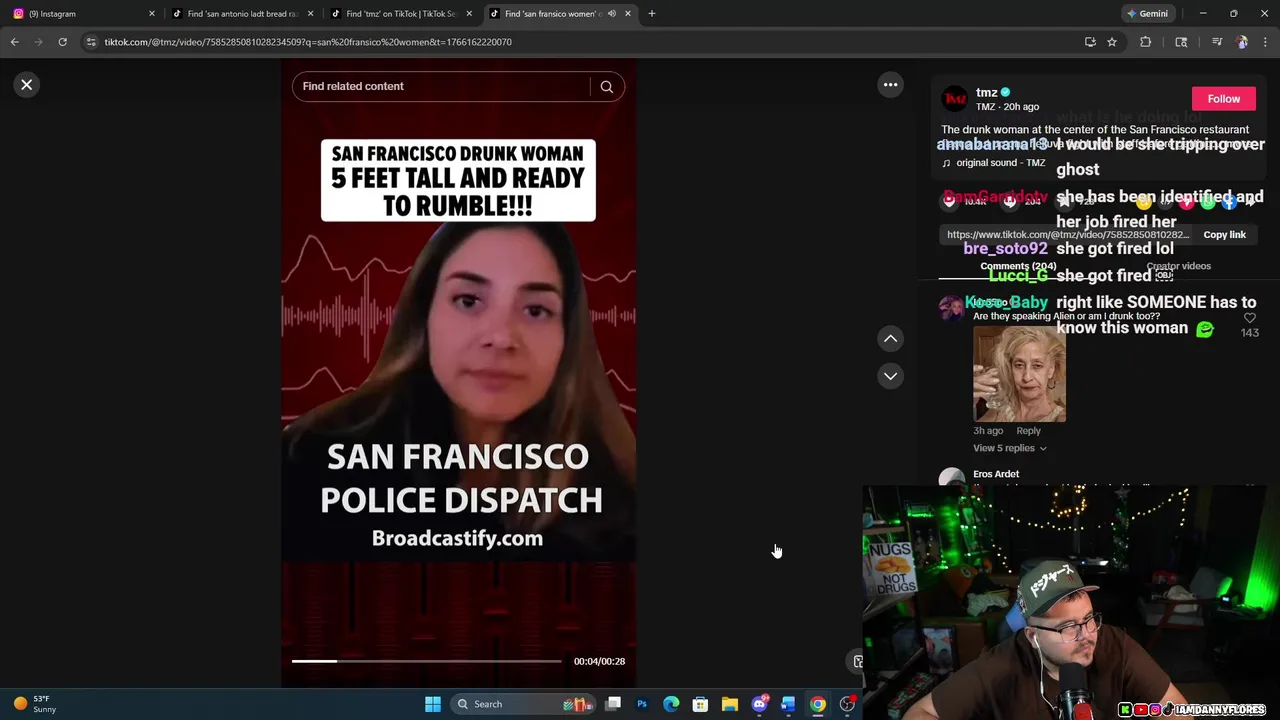Open the three-dots more options menu

[890, 85]
